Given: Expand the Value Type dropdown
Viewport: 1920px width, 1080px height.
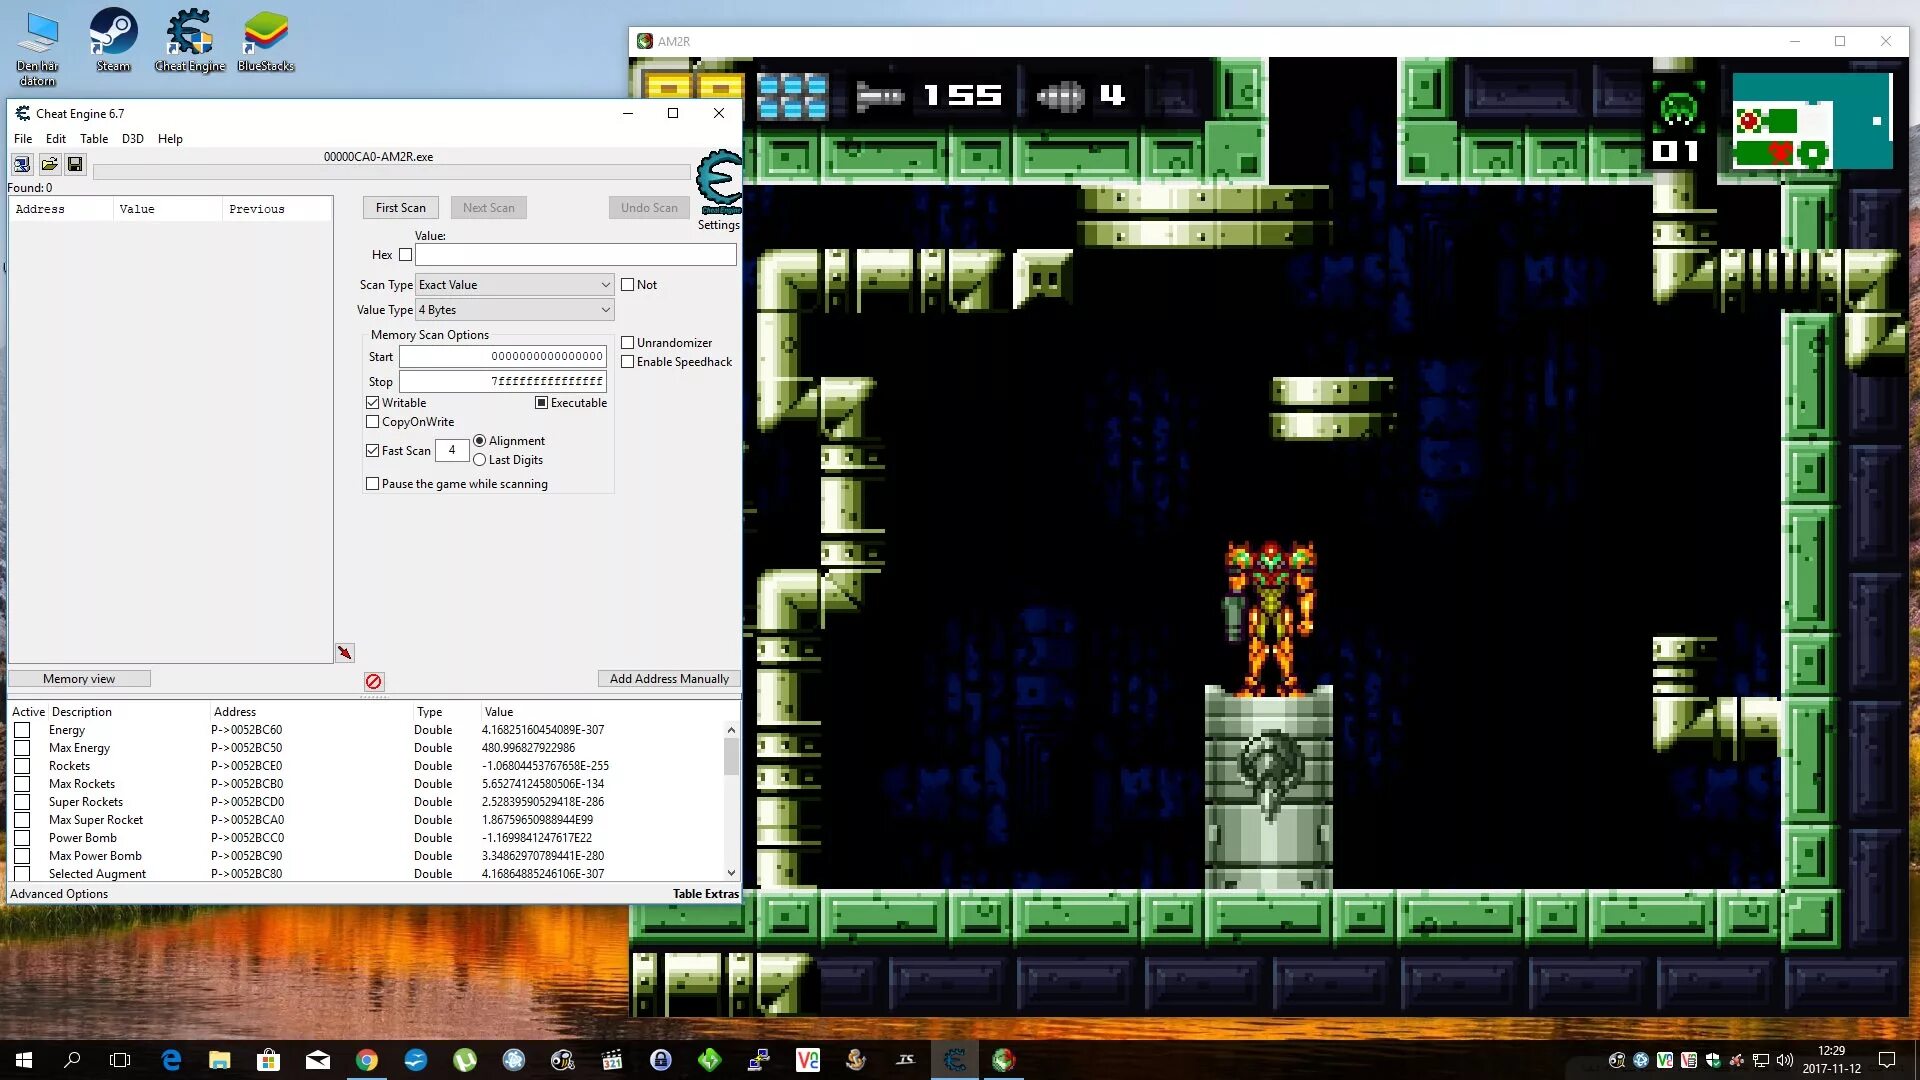Looking at the screenshot, I should [x=514, y=310].
